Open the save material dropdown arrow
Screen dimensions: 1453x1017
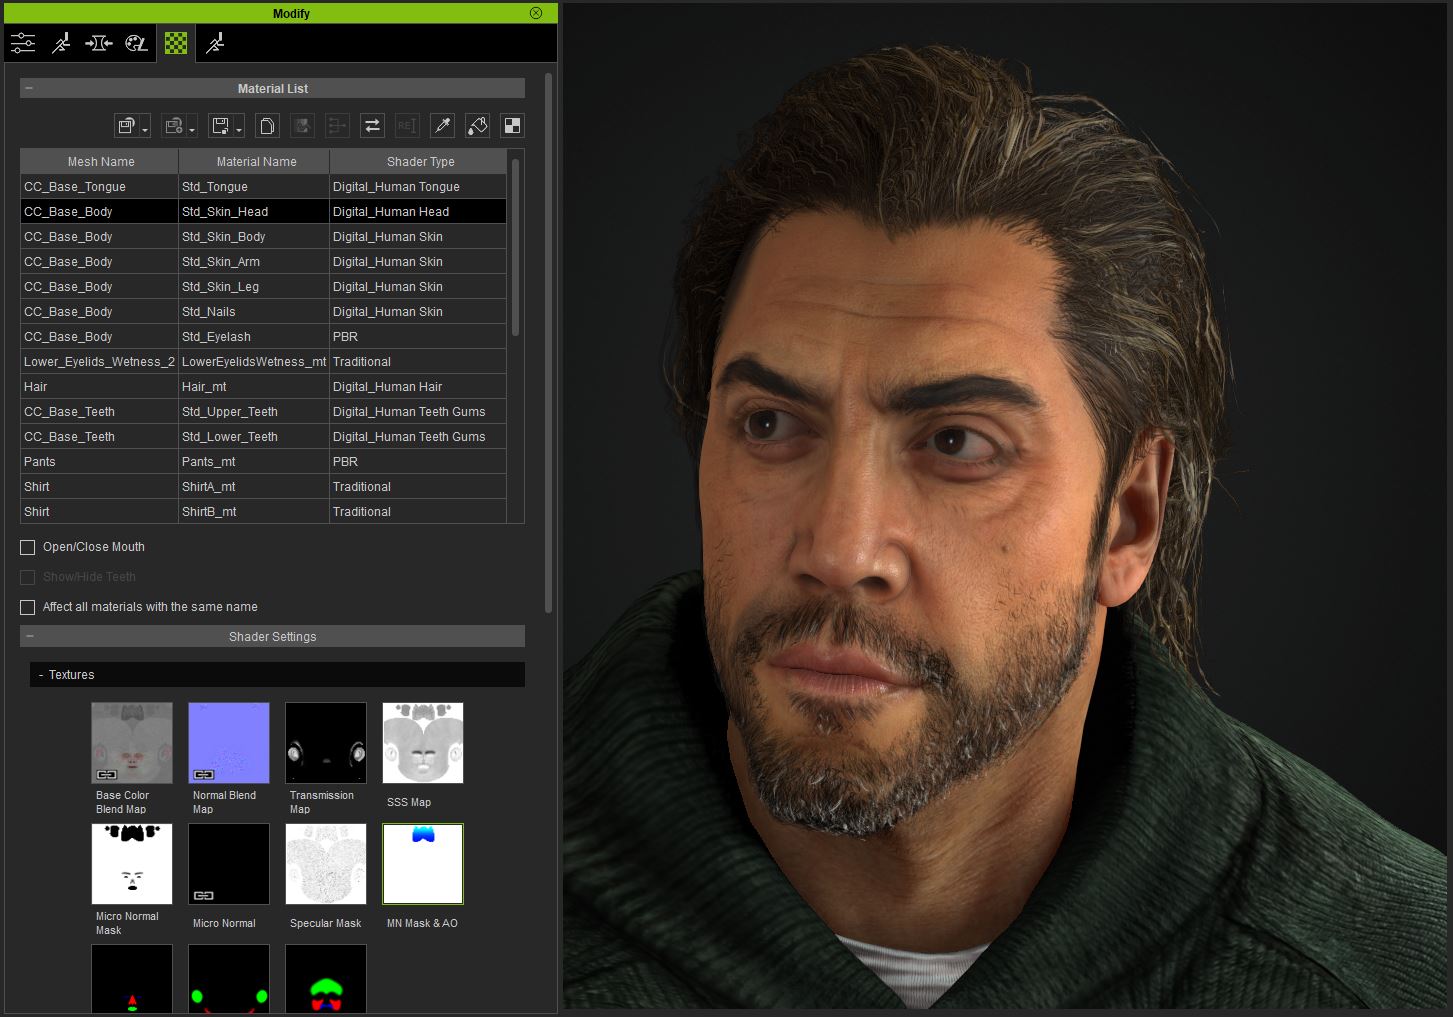(239, 130)
